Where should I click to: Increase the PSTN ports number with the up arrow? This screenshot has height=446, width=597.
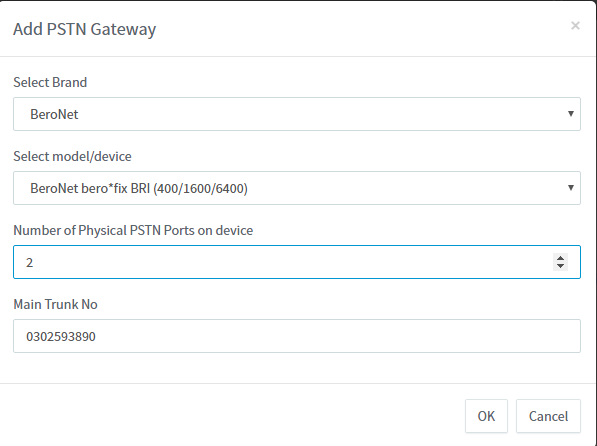(x=560, y=258)
